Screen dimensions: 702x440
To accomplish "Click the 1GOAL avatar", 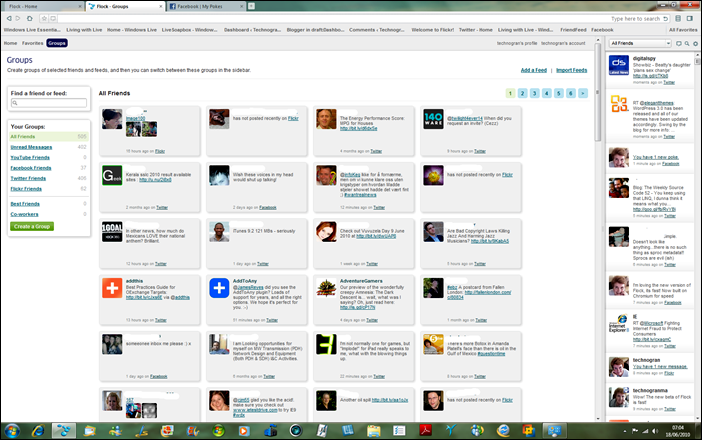I will [x=112, y=231].
